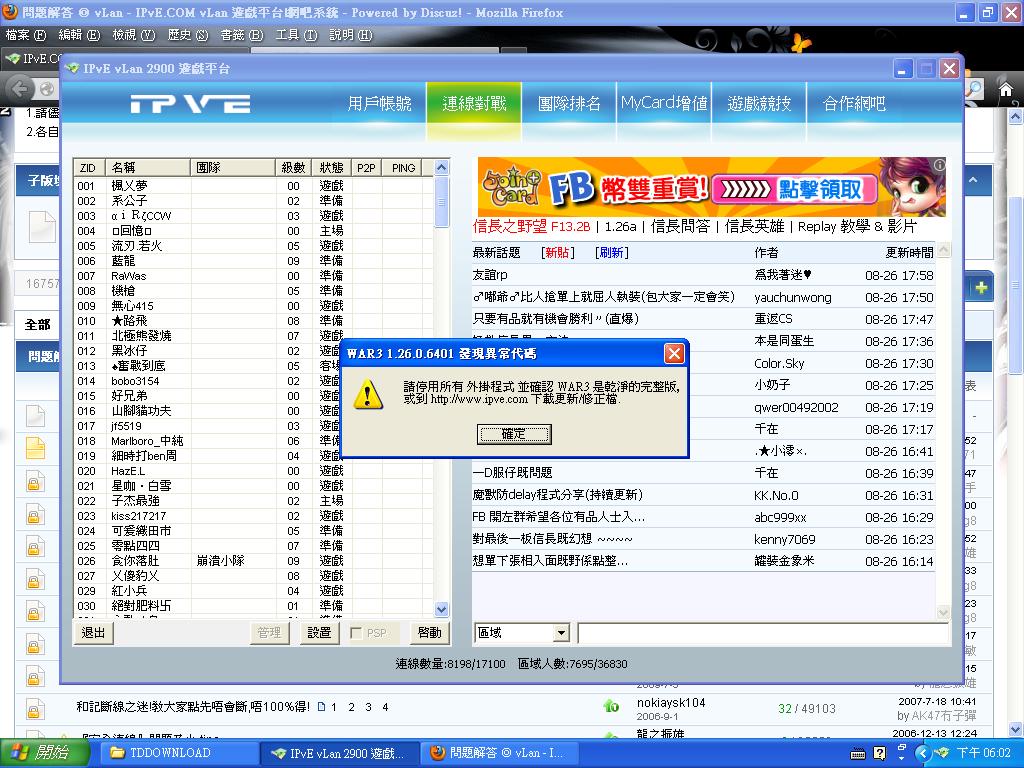The image size is (1024, 768).
Task: Click the 刷新 link above the topics
Action: tap(612, 253)
